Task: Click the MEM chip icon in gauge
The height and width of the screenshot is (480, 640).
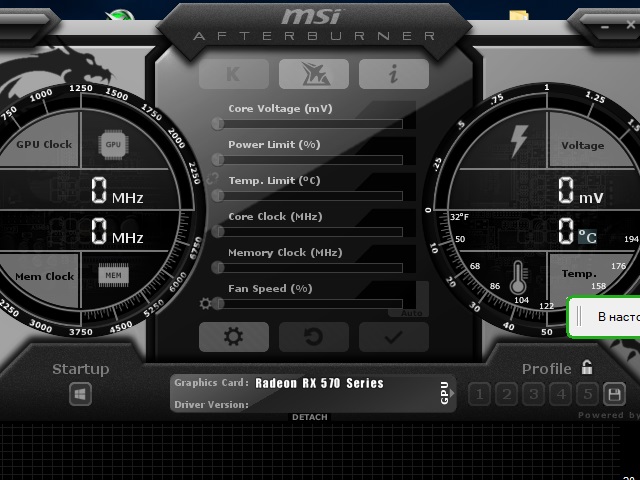Action: click(x=113, y=276)
